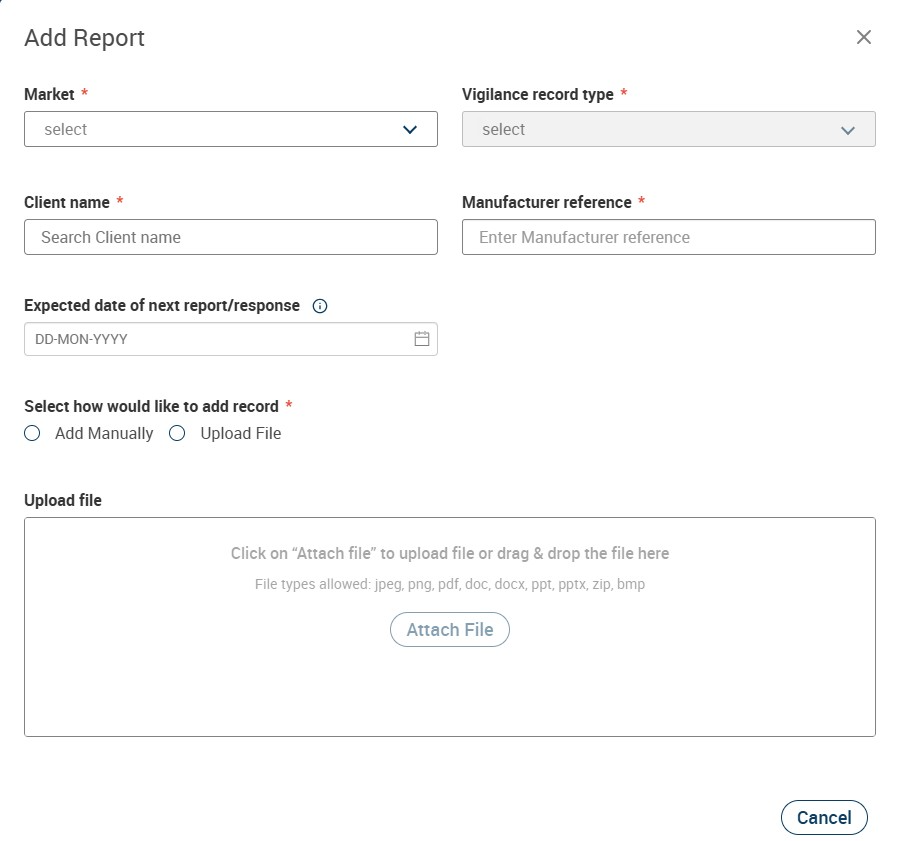Click the DD-MON-YYYY date field
897x841 pixels.
point(231,339)
